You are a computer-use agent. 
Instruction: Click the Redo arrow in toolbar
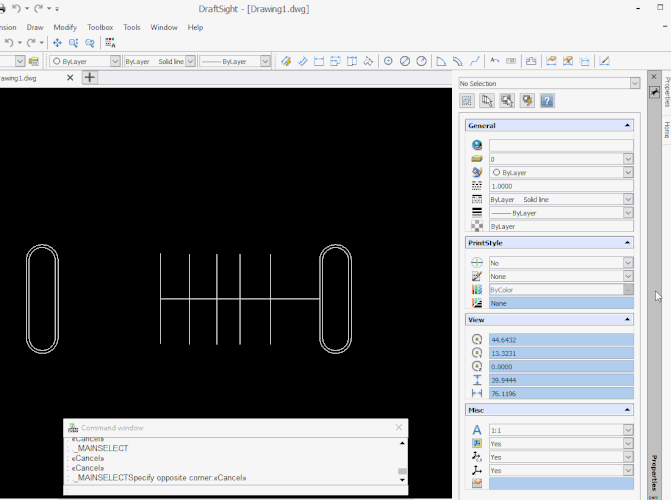[31, 43]
